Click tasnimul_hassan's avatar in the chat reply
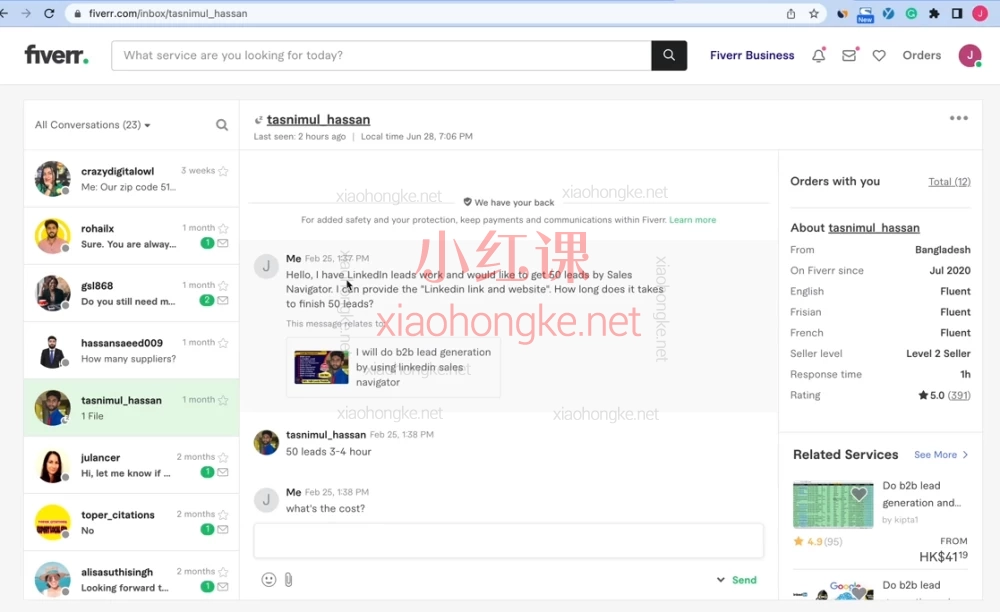This screenshot has width=1000, height=612. (266, 442)
